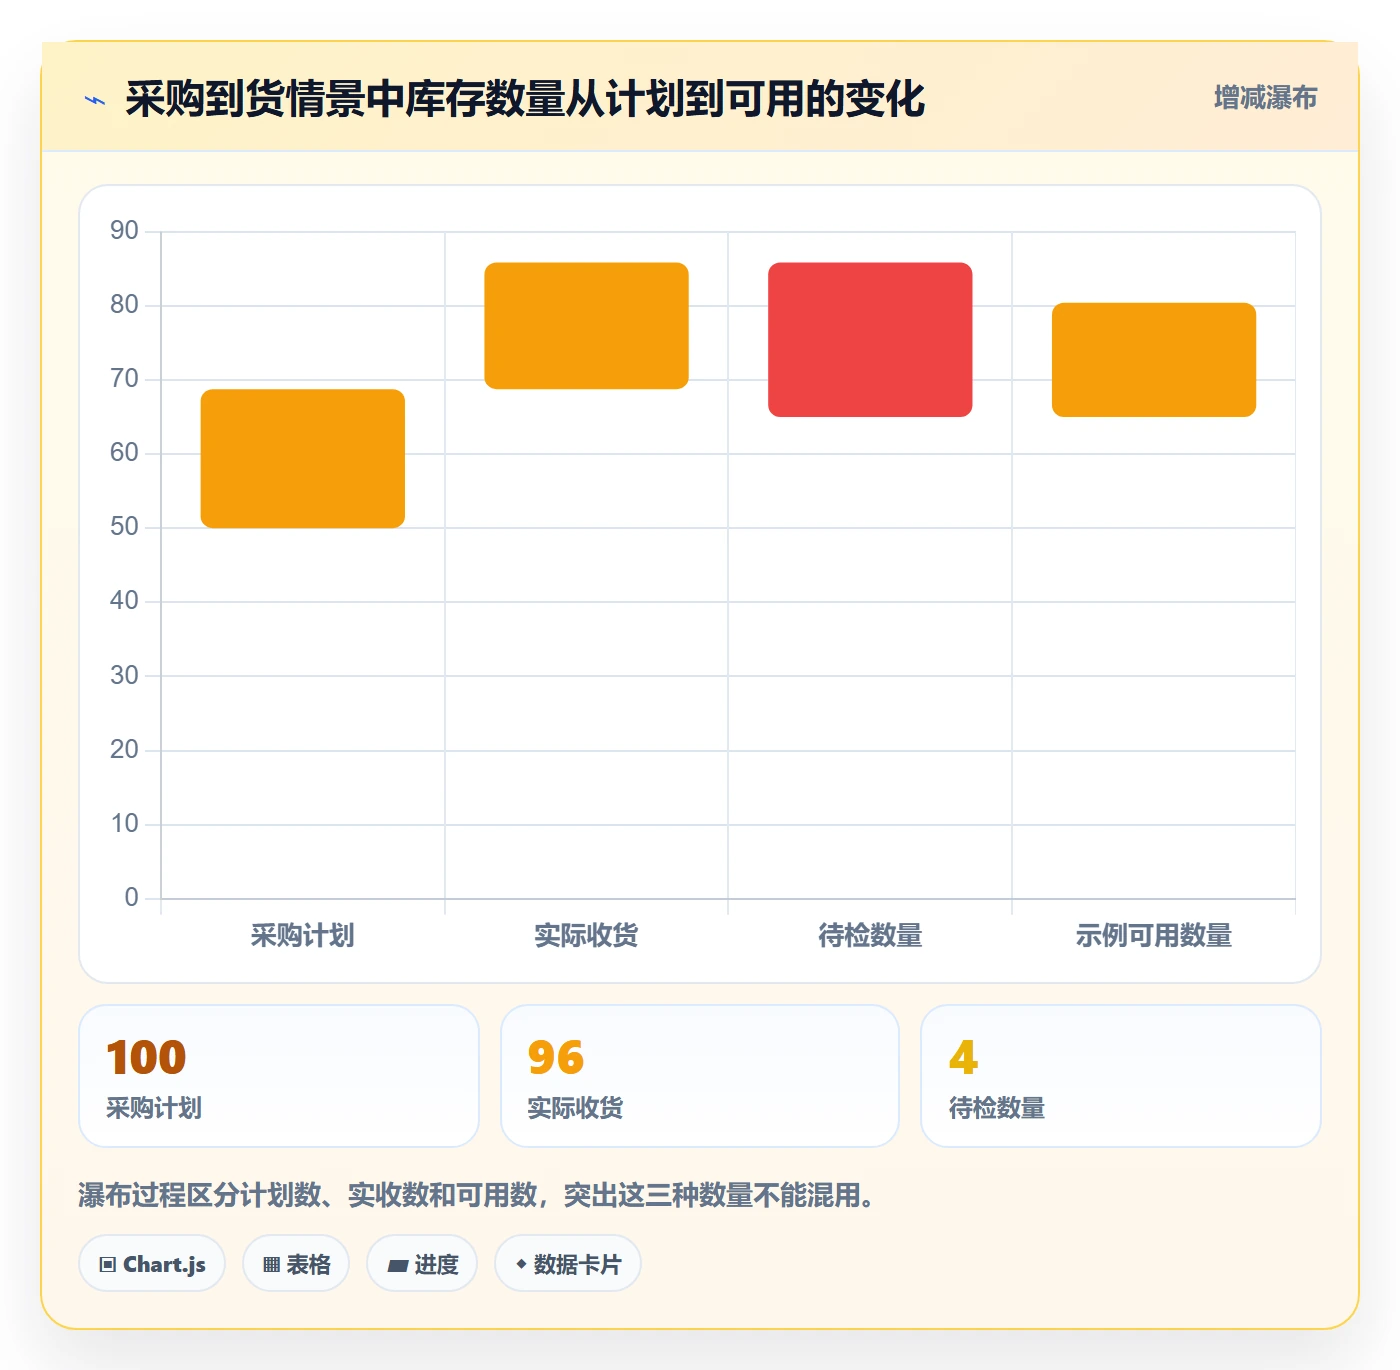Viewport: 1400px width, 1370px height.
Task: Click the y-axis value 50
Action: tap(124, 527)
